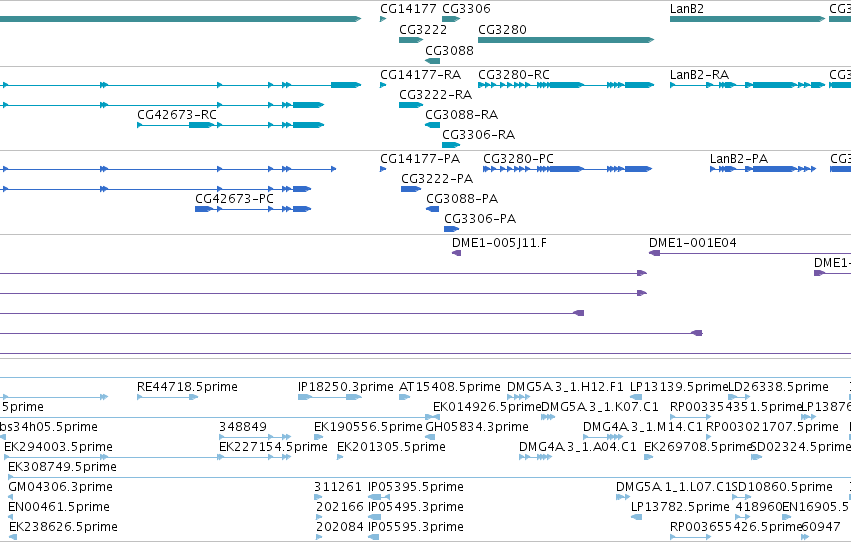Click the DMG4A3_1.A04.C1 EST label
This screenshot has height=542, width=851.
click(x=577, y=447)
